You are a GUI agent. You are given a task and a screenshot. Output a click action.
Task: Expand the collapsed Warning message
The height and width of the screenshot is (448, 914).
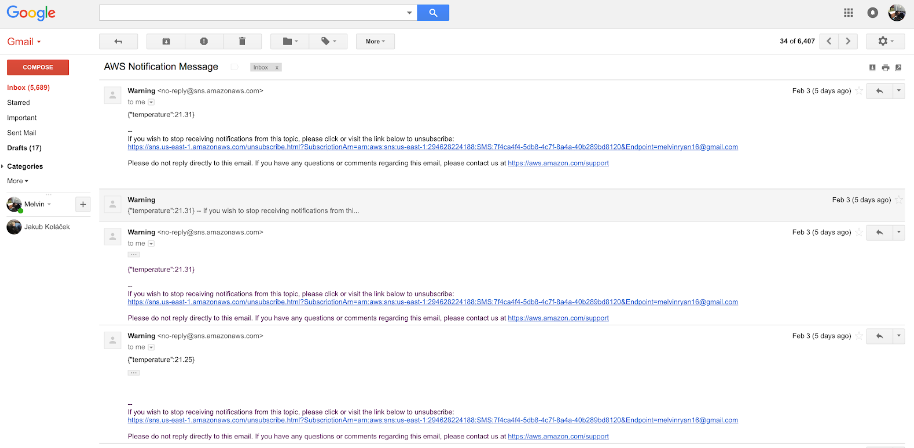click(501, 204)
